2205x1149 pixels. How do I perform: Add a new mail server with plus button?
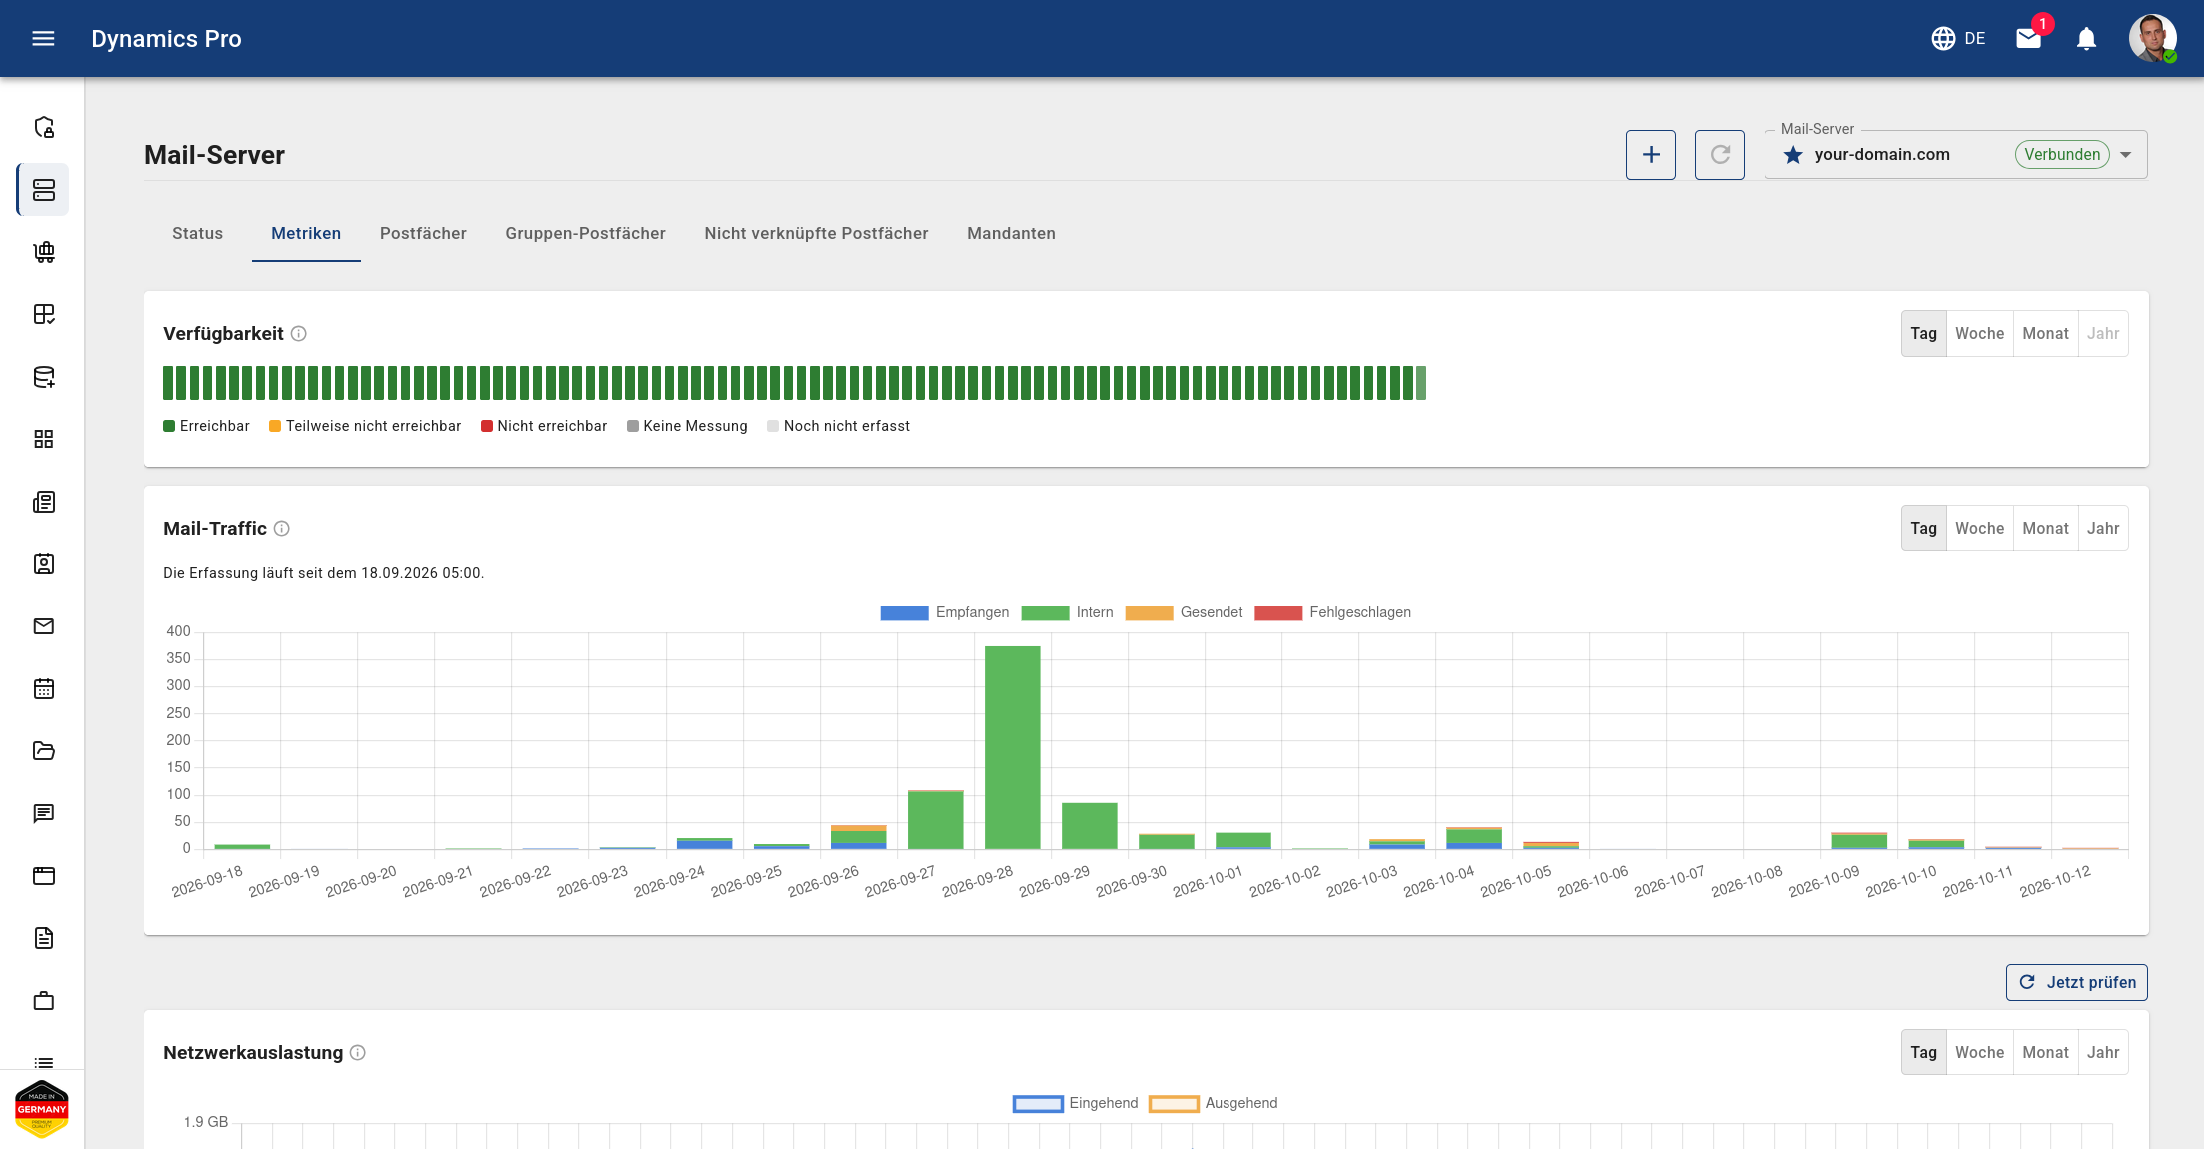1651,155
